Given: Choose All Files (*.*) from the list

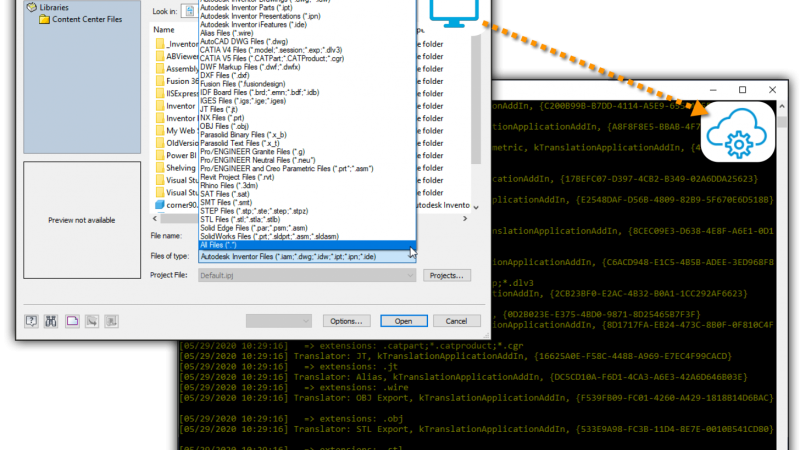Looking at the screenshot, I should tap(307, 245).
